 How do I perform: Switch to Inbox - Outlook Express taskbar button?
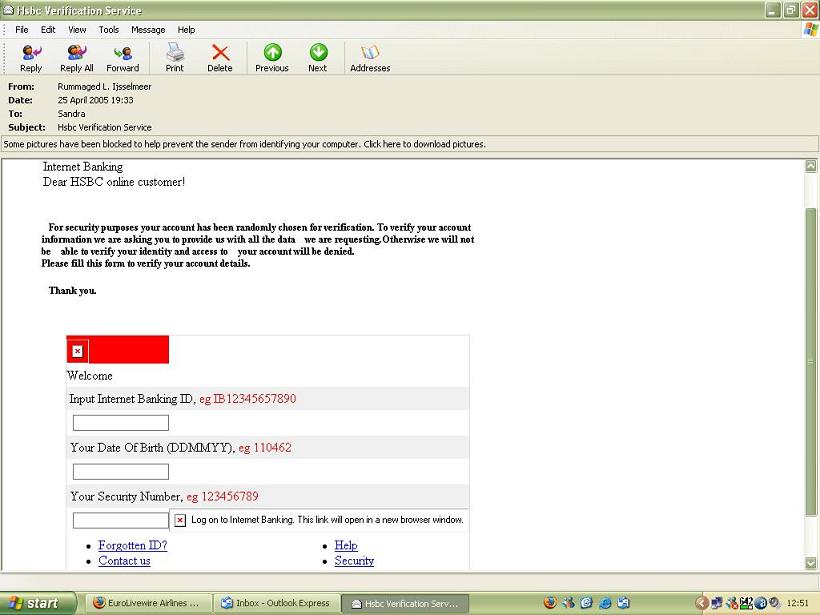(277, 603)
